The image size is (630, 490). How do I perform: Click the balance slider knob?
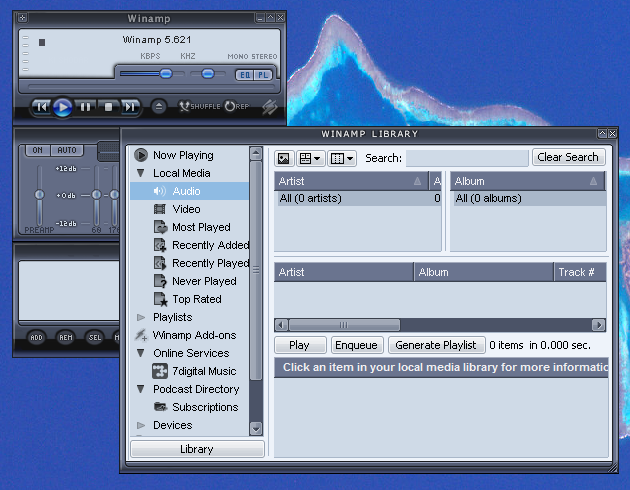[208, 74]
